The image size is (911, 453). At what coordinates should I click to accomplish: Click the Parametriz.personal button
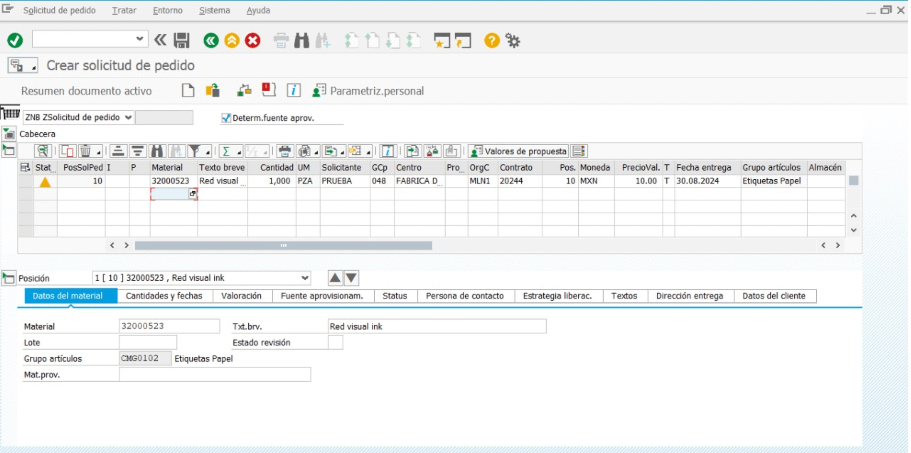[368, 91]
